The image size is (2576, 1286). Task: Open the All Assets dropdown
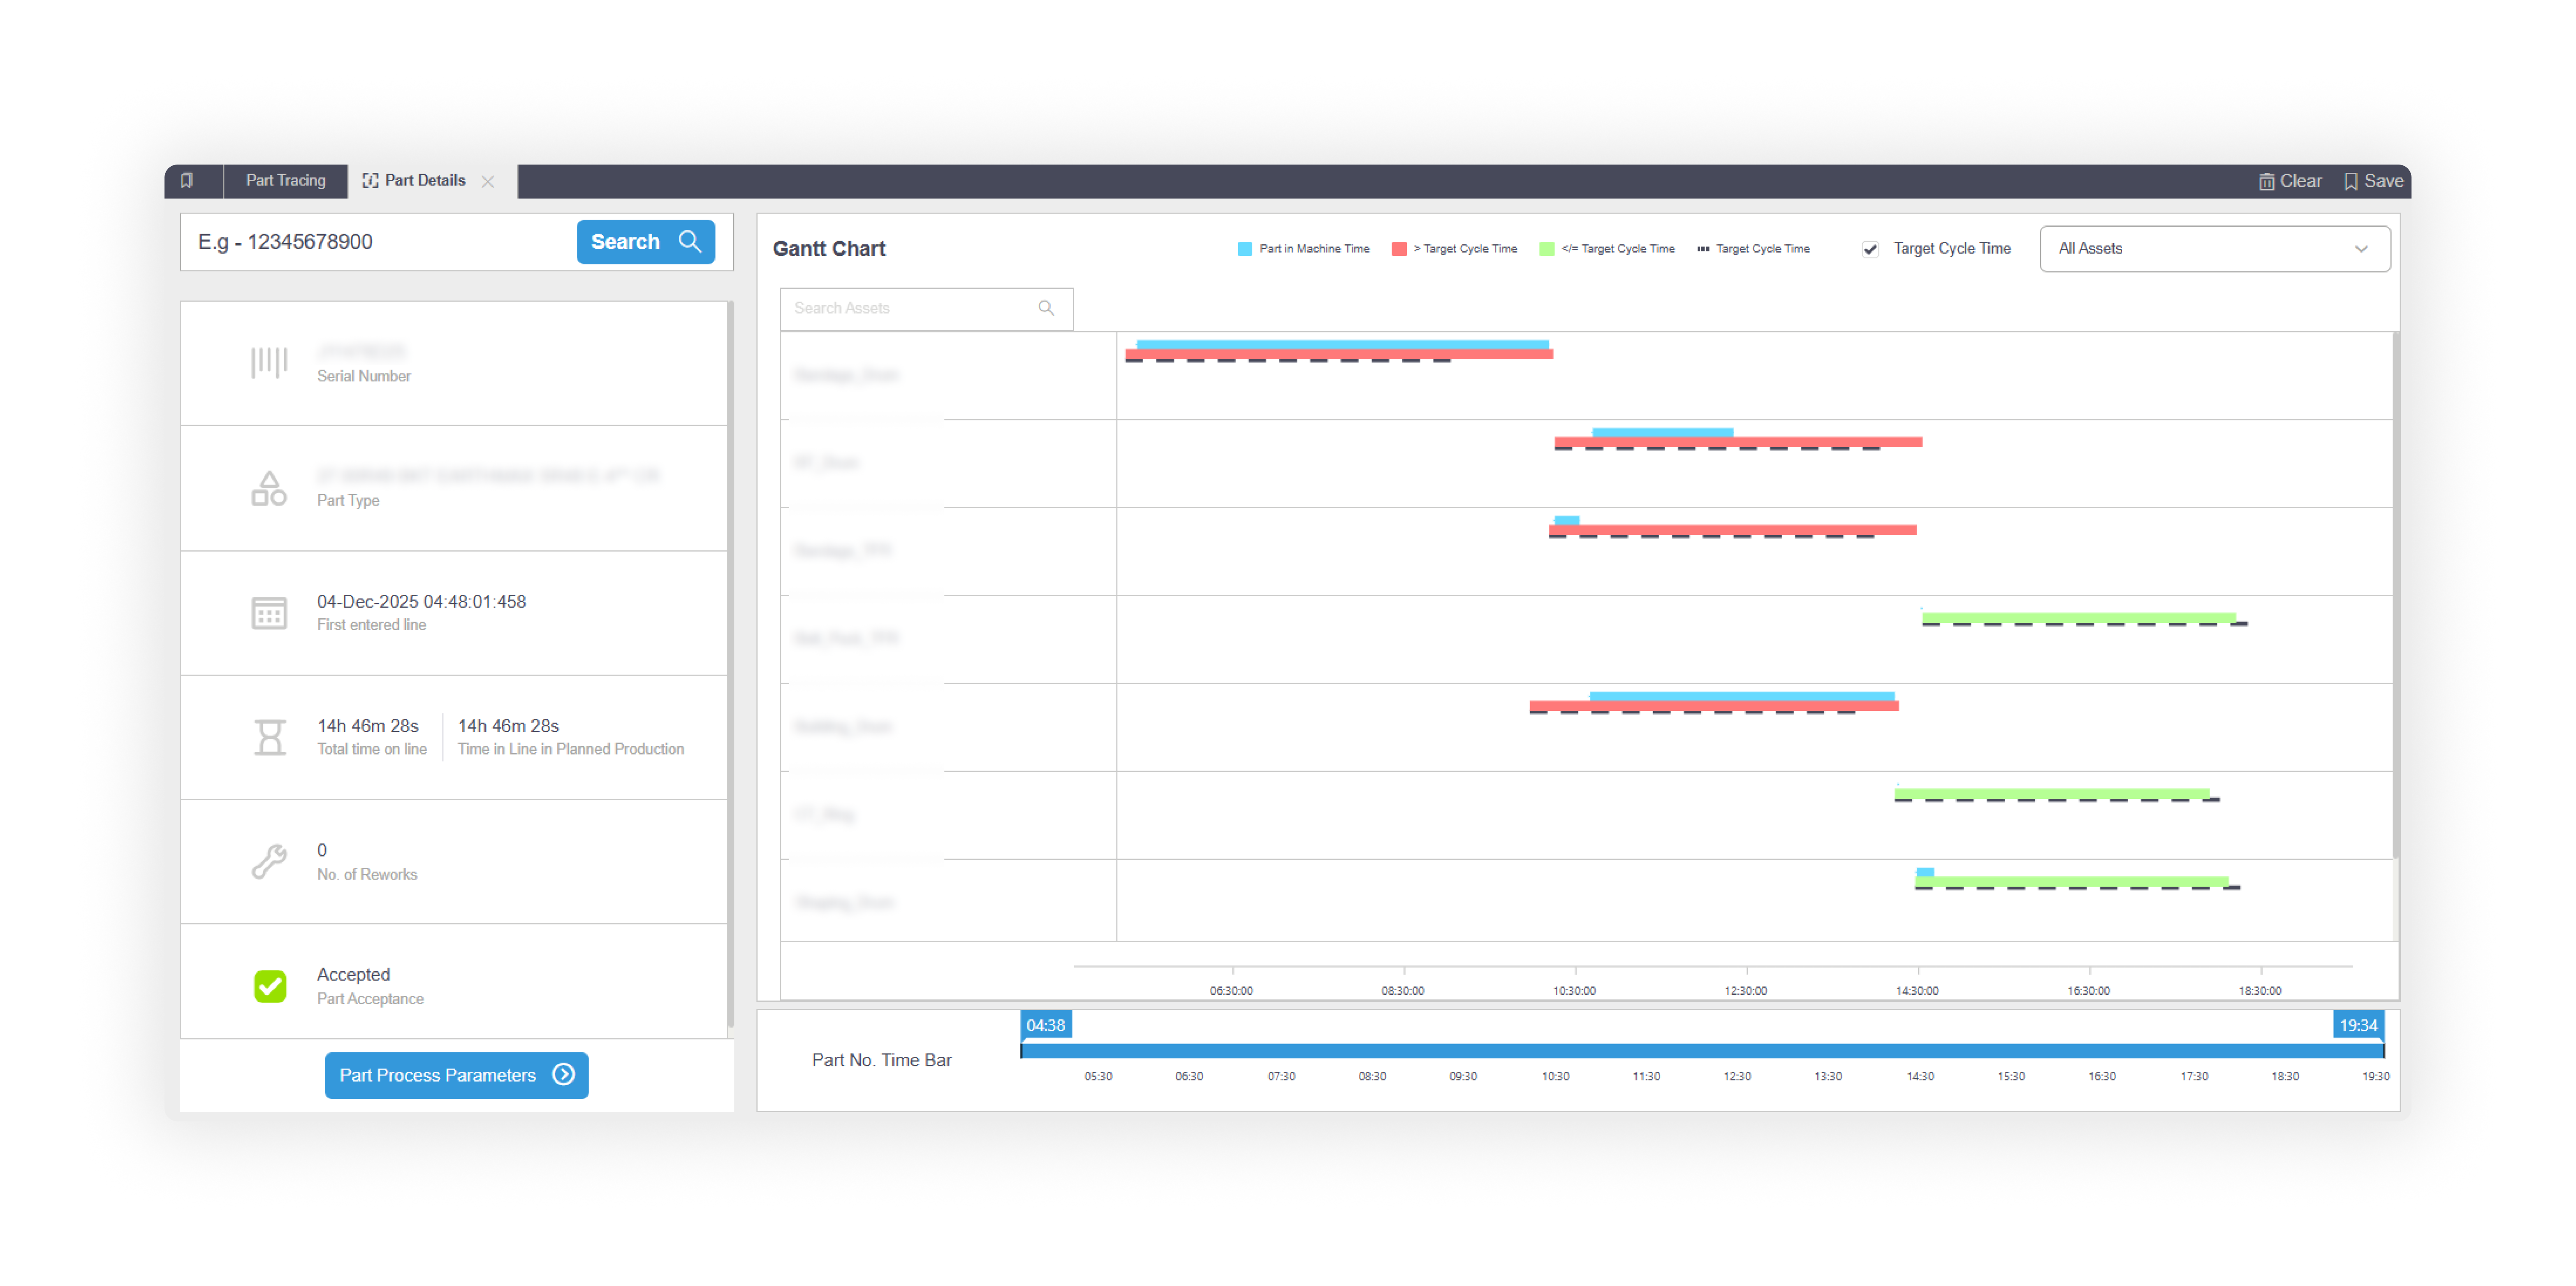(x=2214, y=249)
